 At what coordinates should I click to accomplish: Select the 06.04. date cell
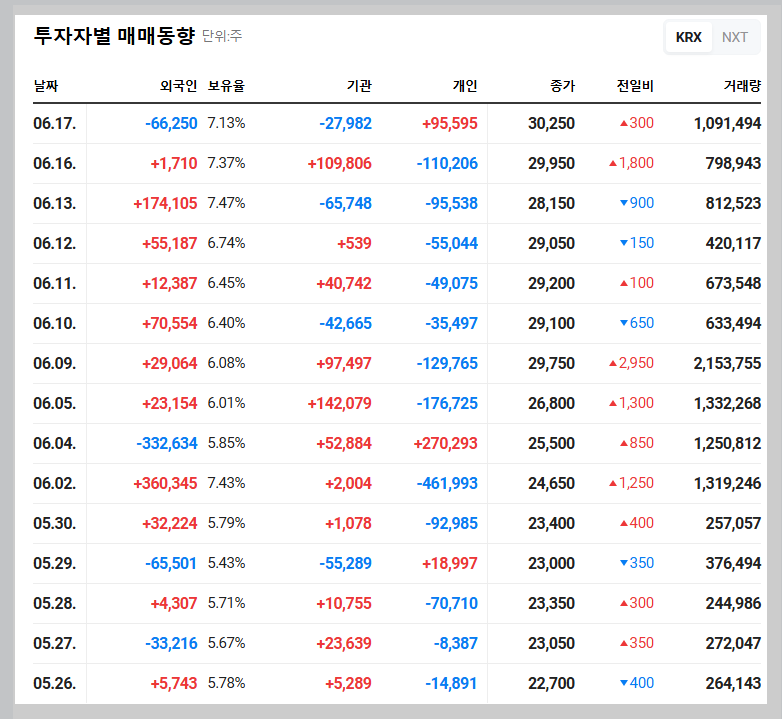55,443
